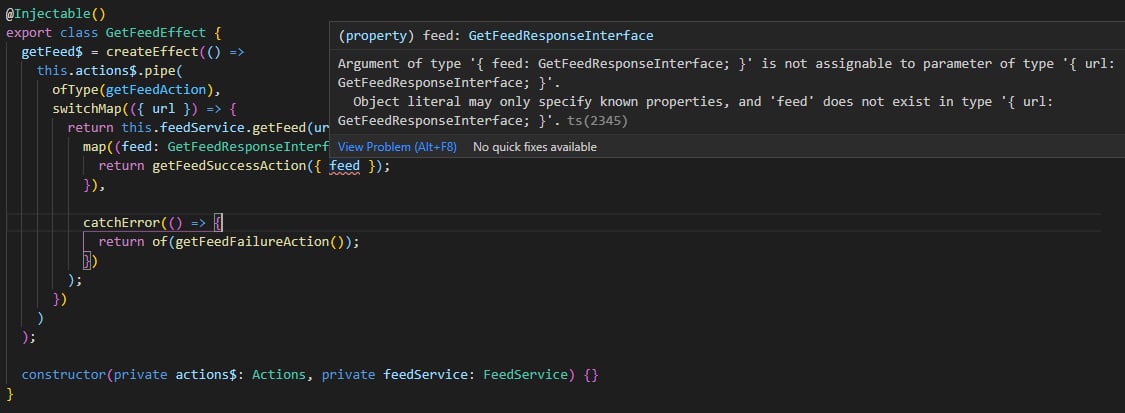Click the url parameter in switchMap

coord(164,109)
